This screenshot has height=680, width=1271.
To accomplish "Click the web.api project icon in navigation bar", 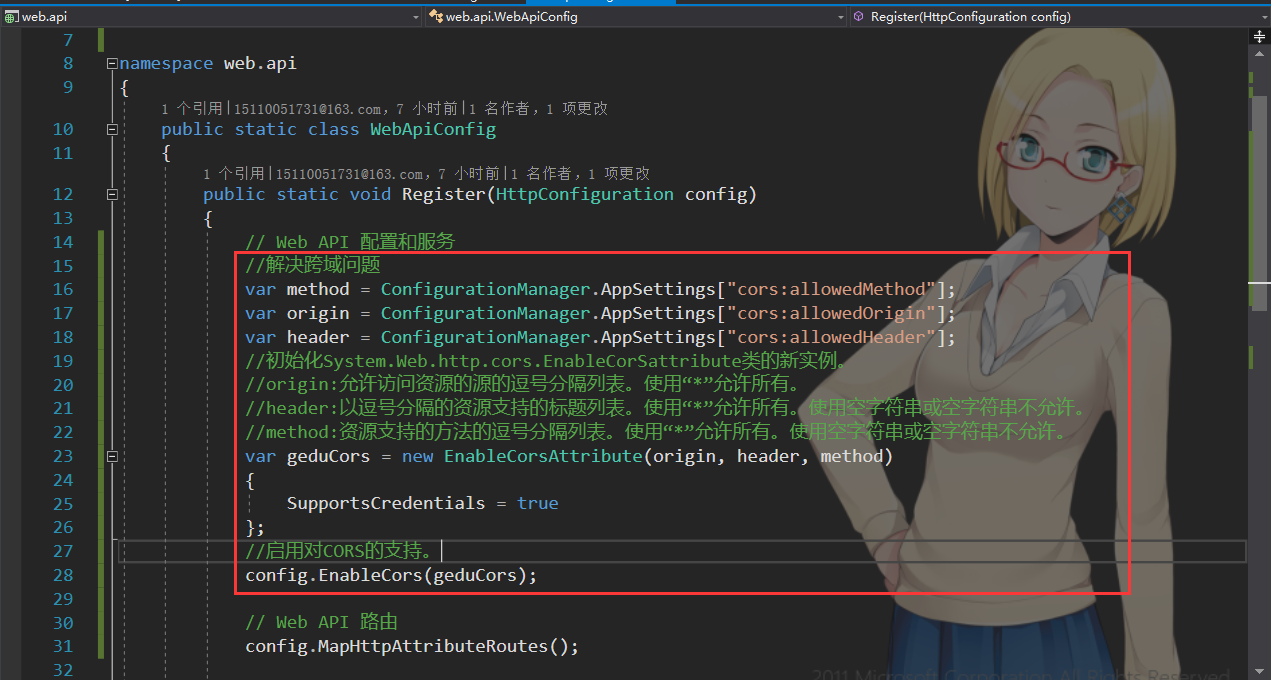I will [12, 16].
